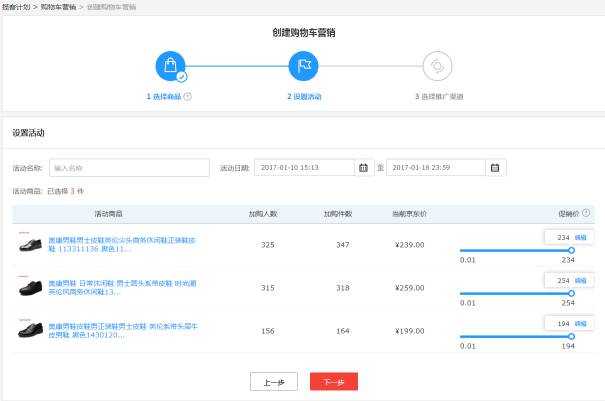This screenshot has height=401, width=605.
Task: Click help icon beside step 1 label
Action: tap(188, 97)
